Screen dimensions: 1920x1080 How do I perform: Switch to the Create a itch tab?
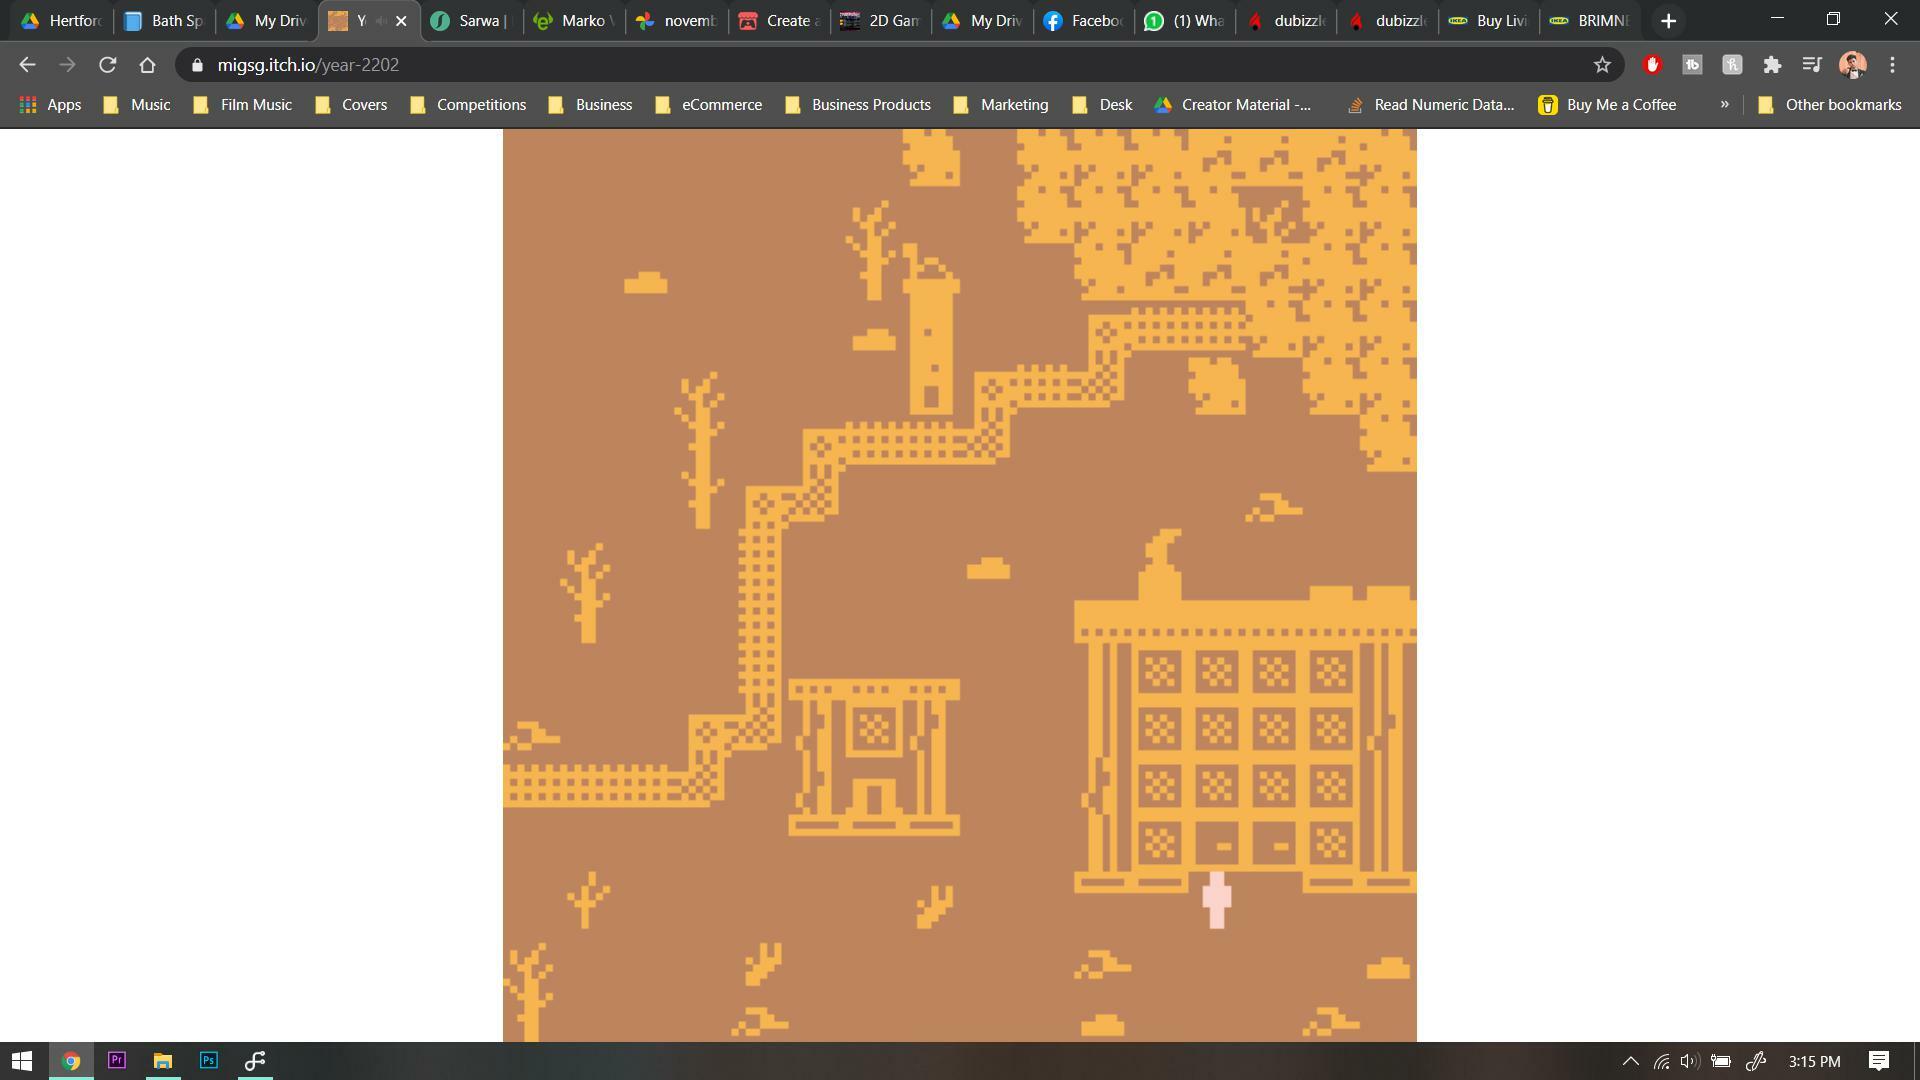tap(779, 21)
